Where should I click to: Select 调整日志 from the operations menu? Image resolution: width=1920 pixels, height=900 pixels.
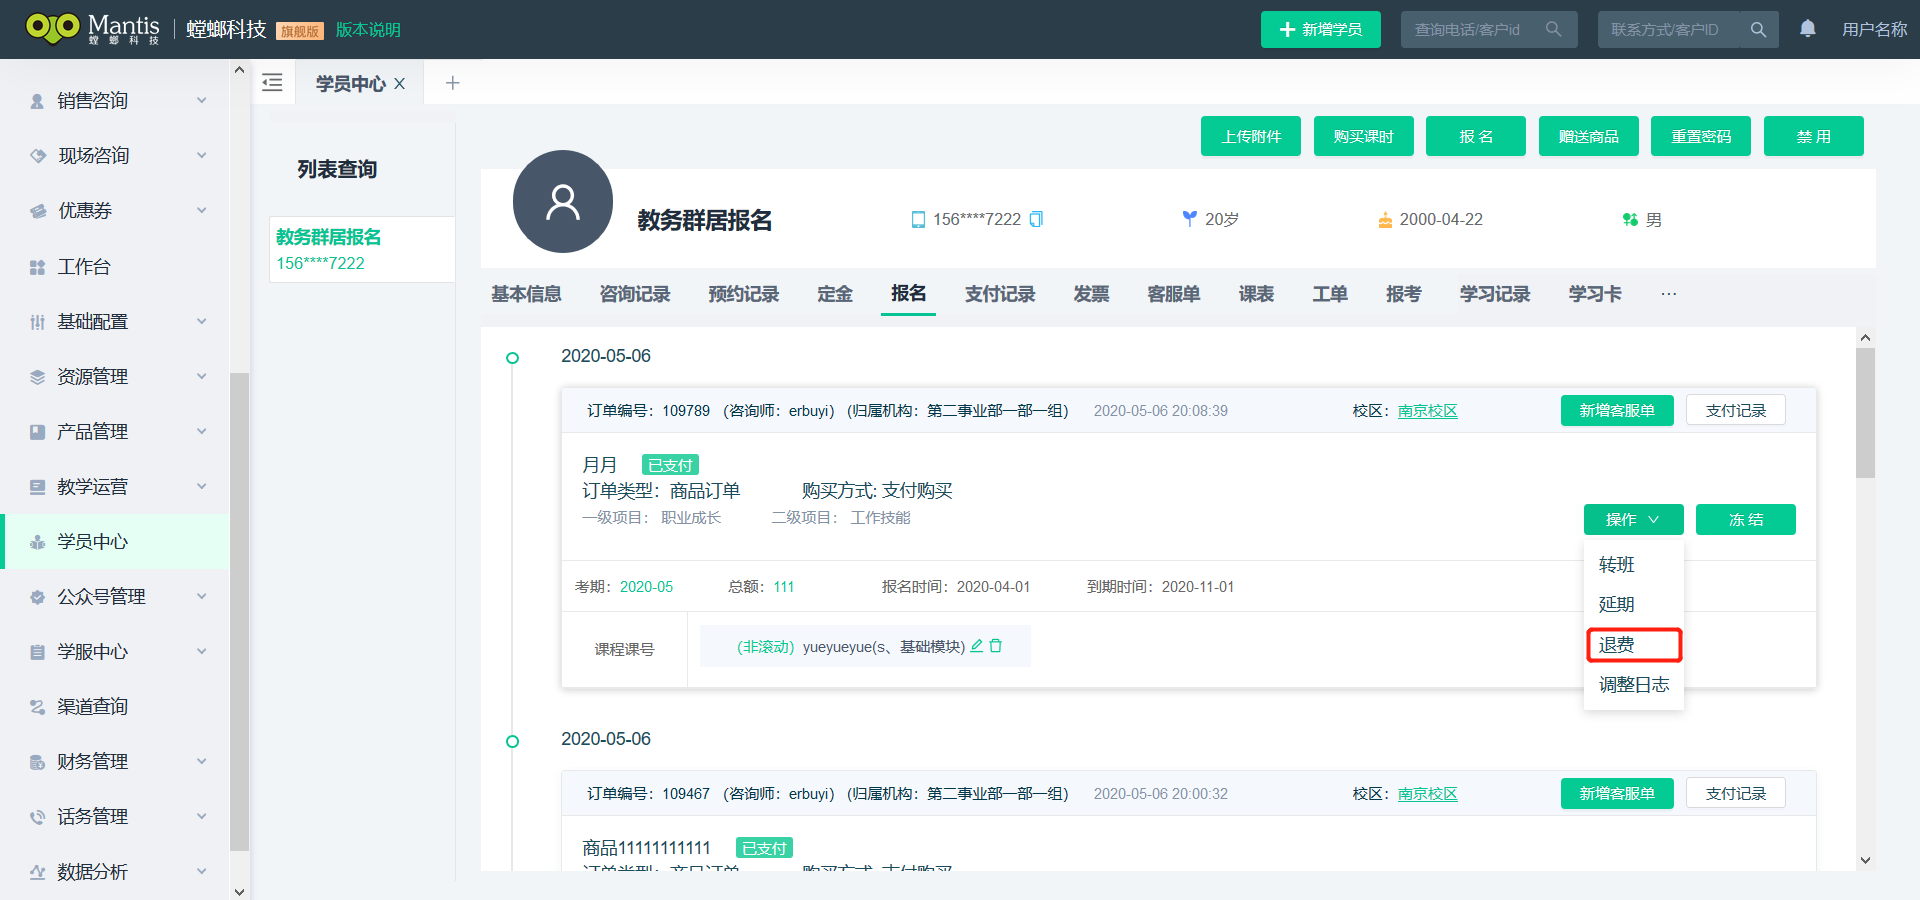click(1634, 685)
